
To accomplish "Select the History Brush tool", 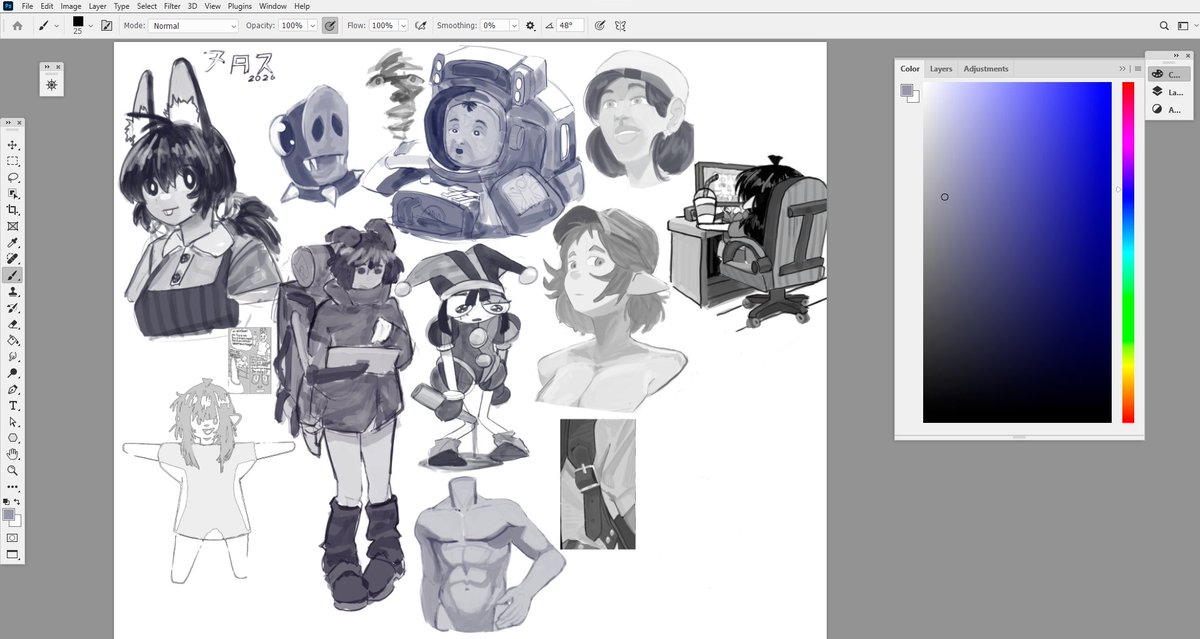I will point(13,308).
